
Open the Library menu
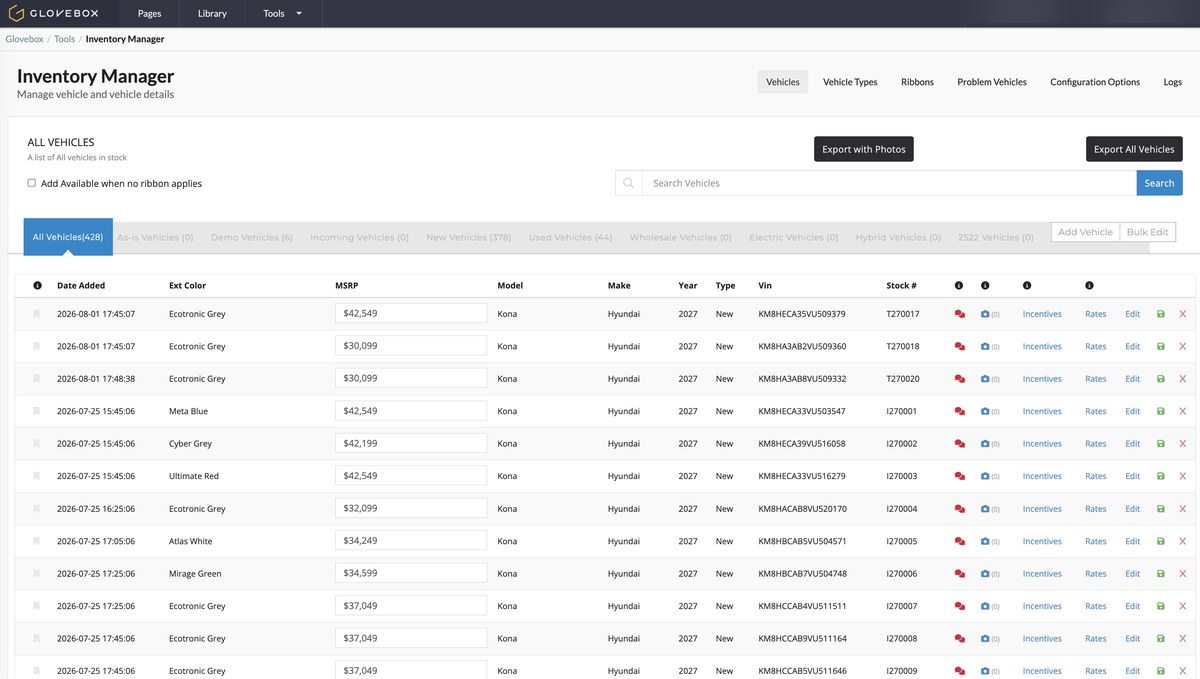212,14
